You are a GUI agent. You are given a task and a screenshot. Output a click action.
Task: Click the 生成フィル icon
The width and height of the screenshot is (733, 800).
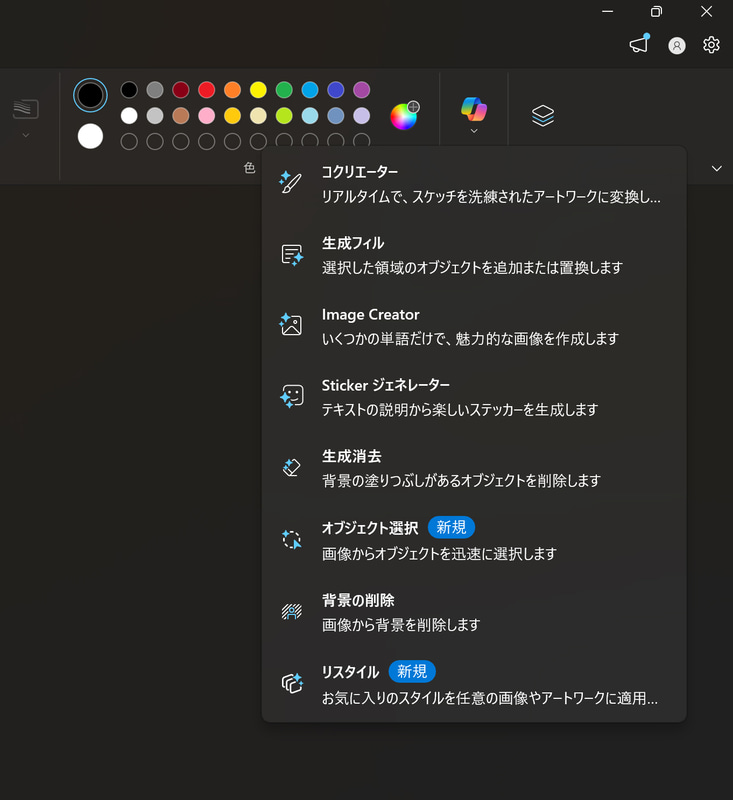(x=292, y=254)
